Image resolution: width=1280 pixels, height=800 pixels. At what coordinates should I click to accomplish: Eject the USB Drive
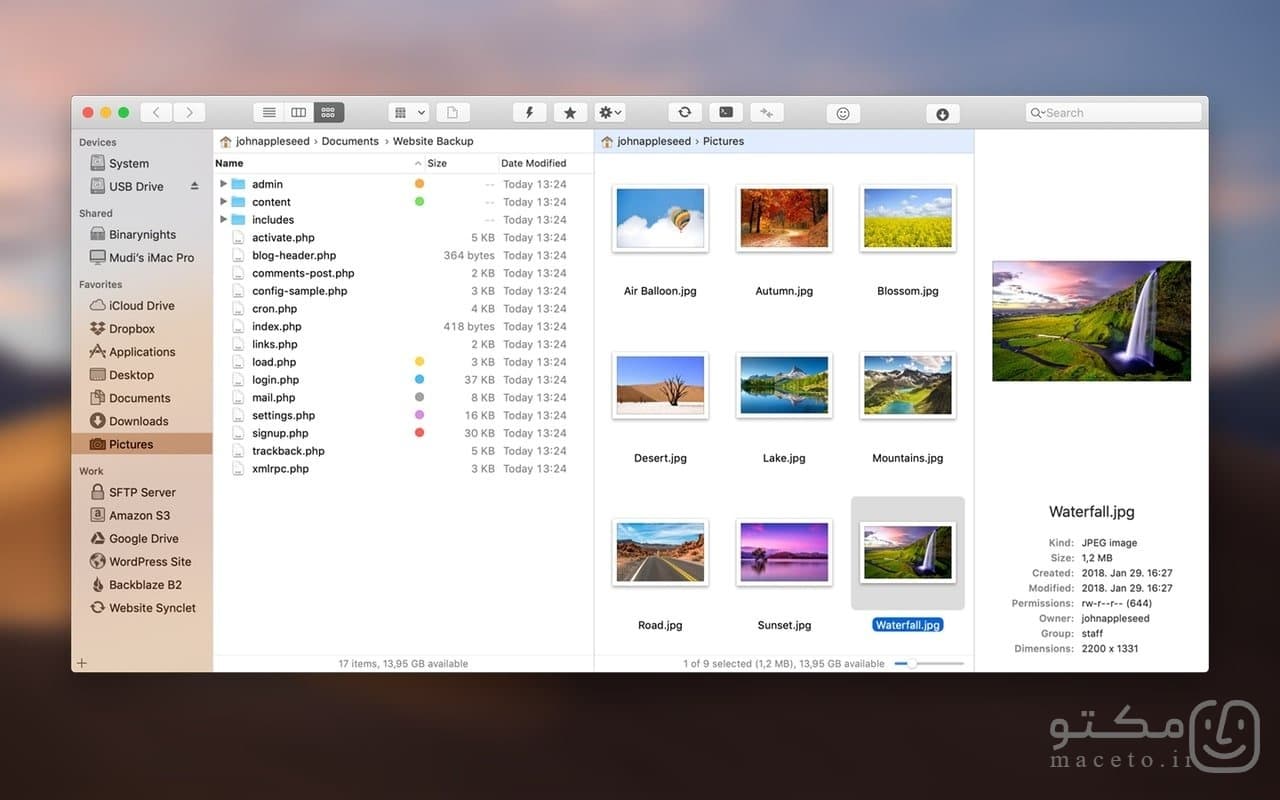tap(195, 186)
